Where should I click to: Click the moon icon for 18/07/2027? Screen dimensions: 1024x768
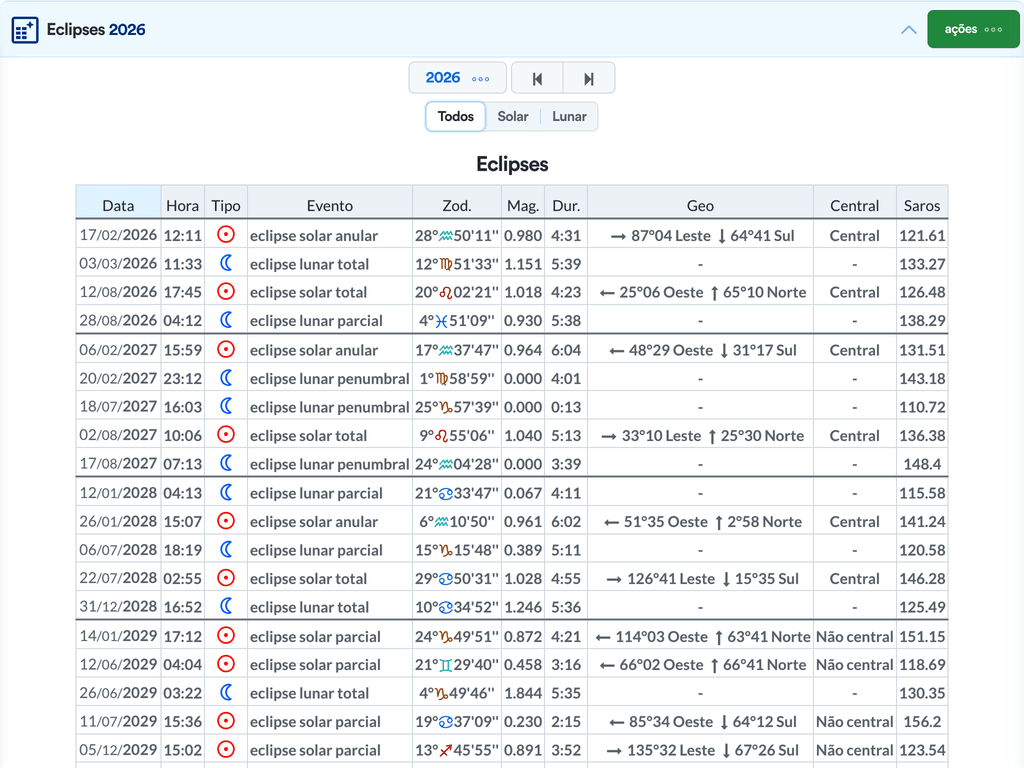pyautogui.click(x=226, y=406)
